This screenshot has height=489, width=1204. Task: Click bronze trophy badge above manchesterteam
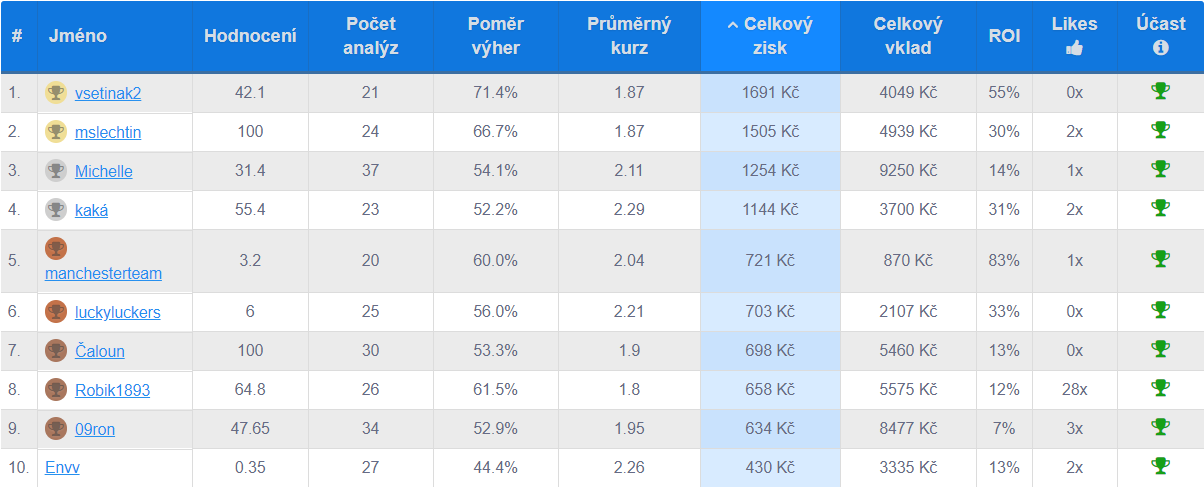coord(56,248)
